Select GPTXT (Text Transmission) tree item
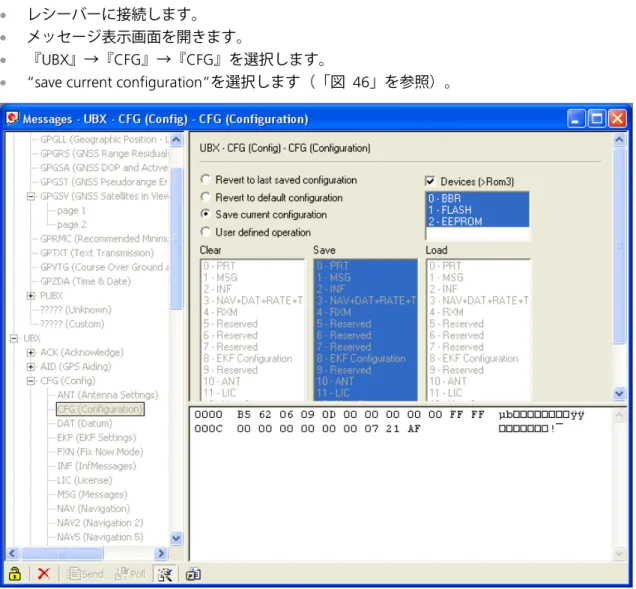636x589 pixels. (x=97, y=253)
